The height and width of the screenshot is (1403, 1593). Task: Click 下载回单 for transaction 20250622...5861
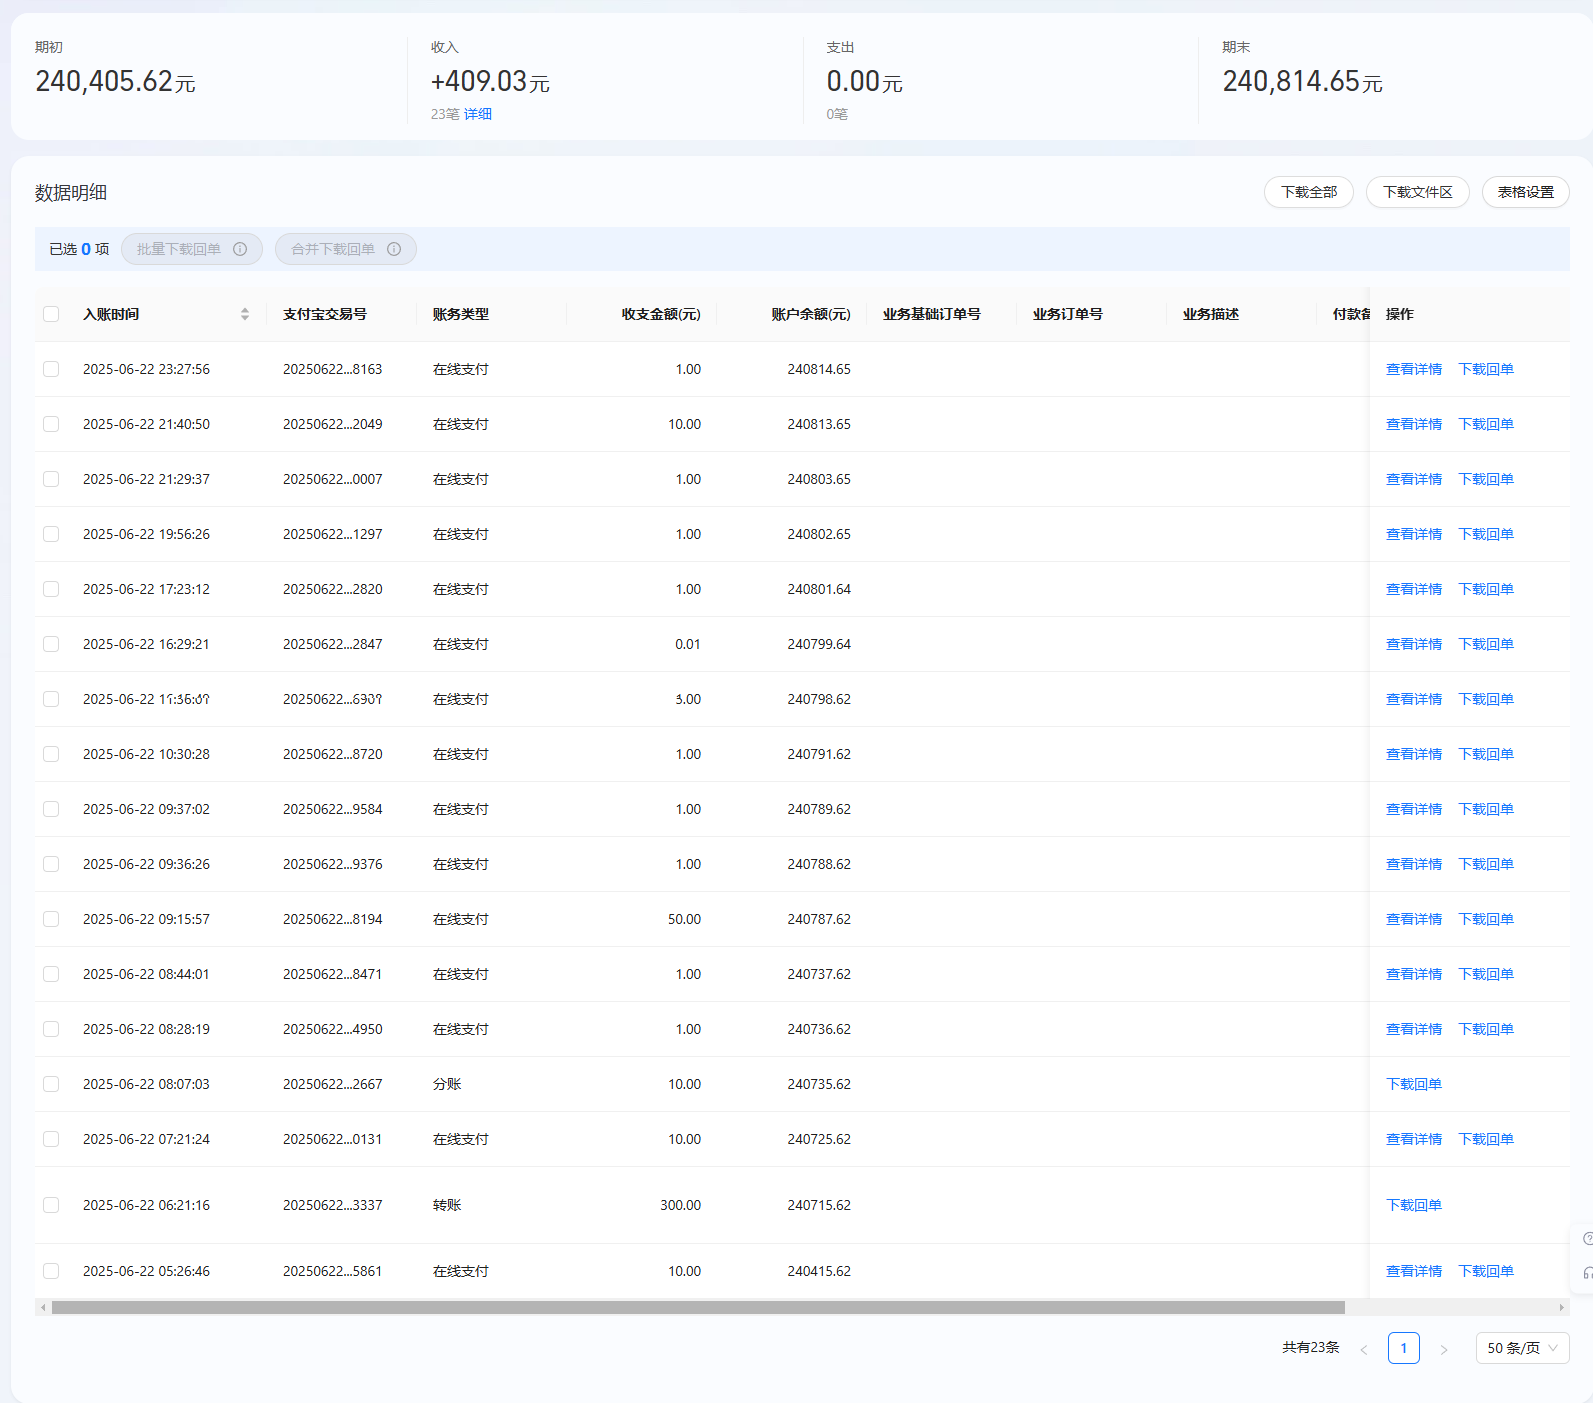click(x=1486, y=1271)
